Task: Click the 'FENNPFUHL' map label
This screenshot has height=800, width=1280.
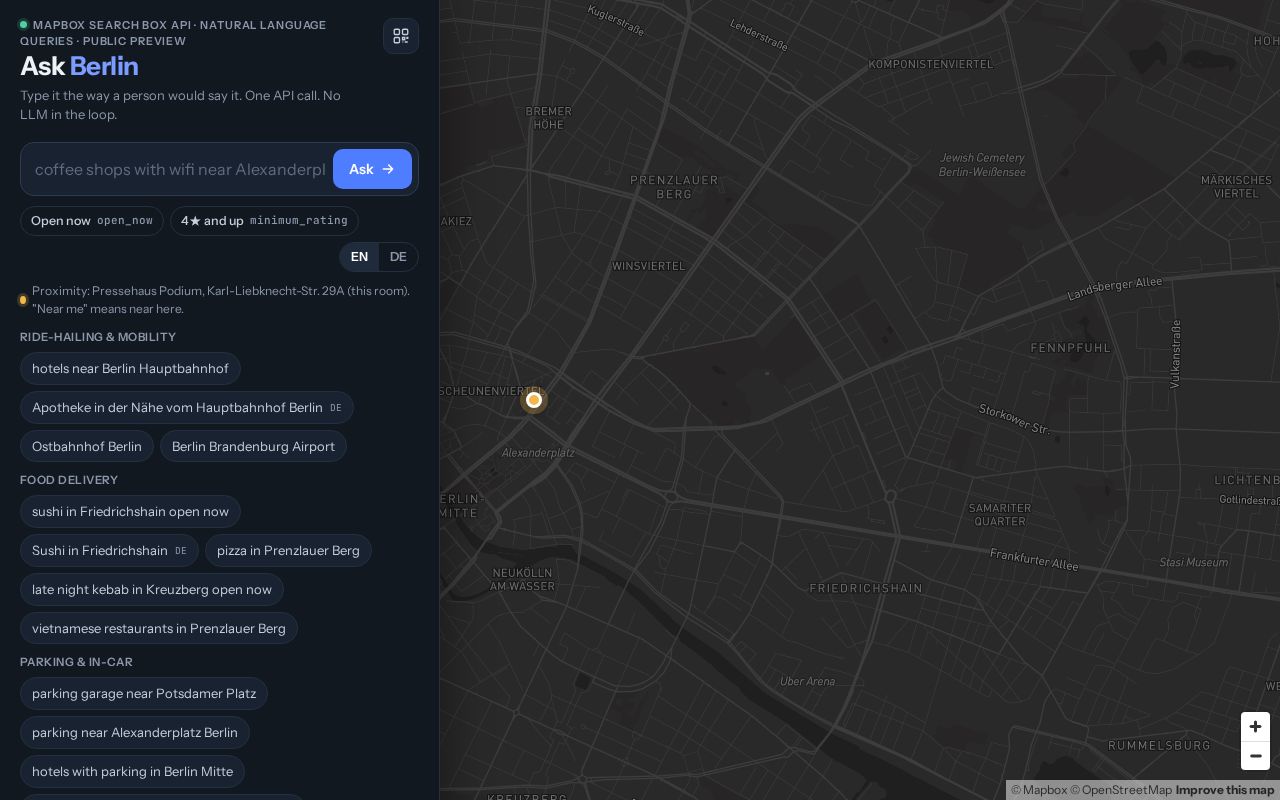Action: click(1070, 348)
